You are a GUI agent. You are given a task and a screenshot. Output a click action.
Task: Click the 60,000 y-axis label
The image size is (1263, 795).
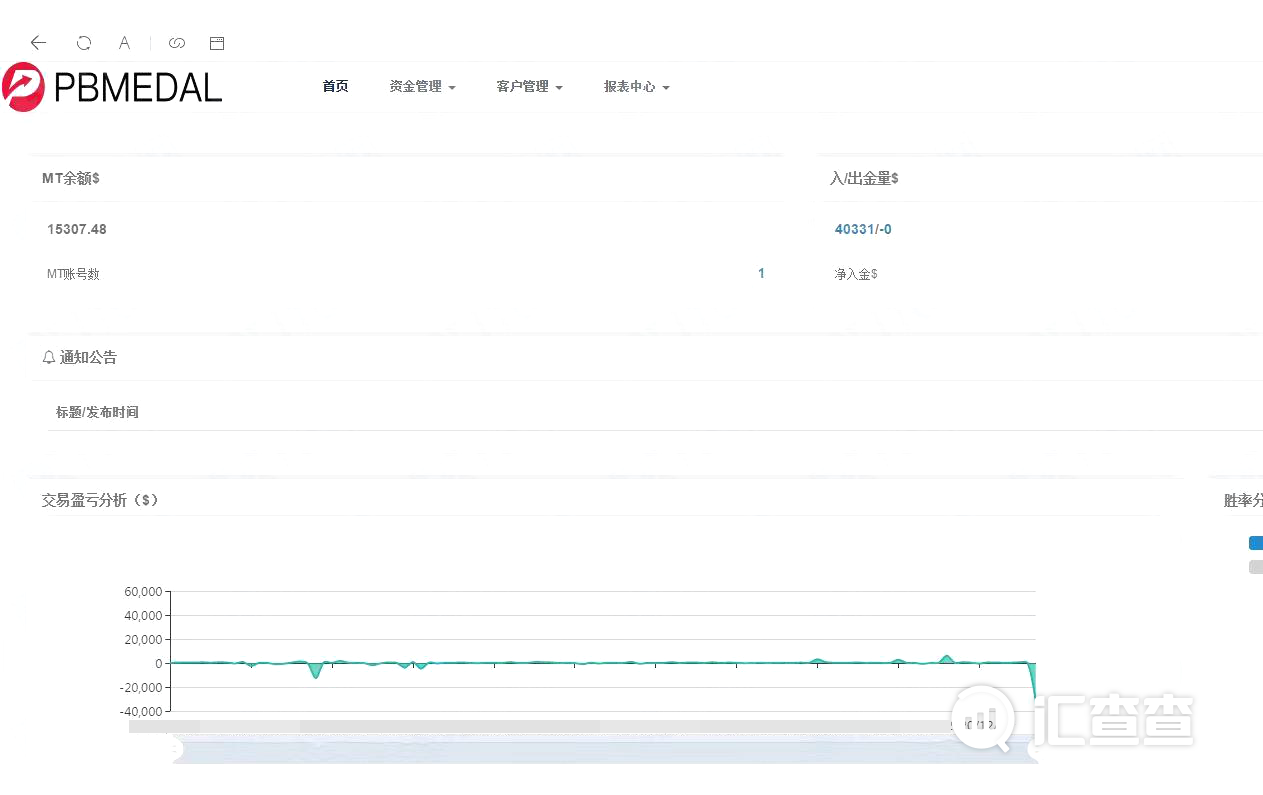[x=143, y=592]
